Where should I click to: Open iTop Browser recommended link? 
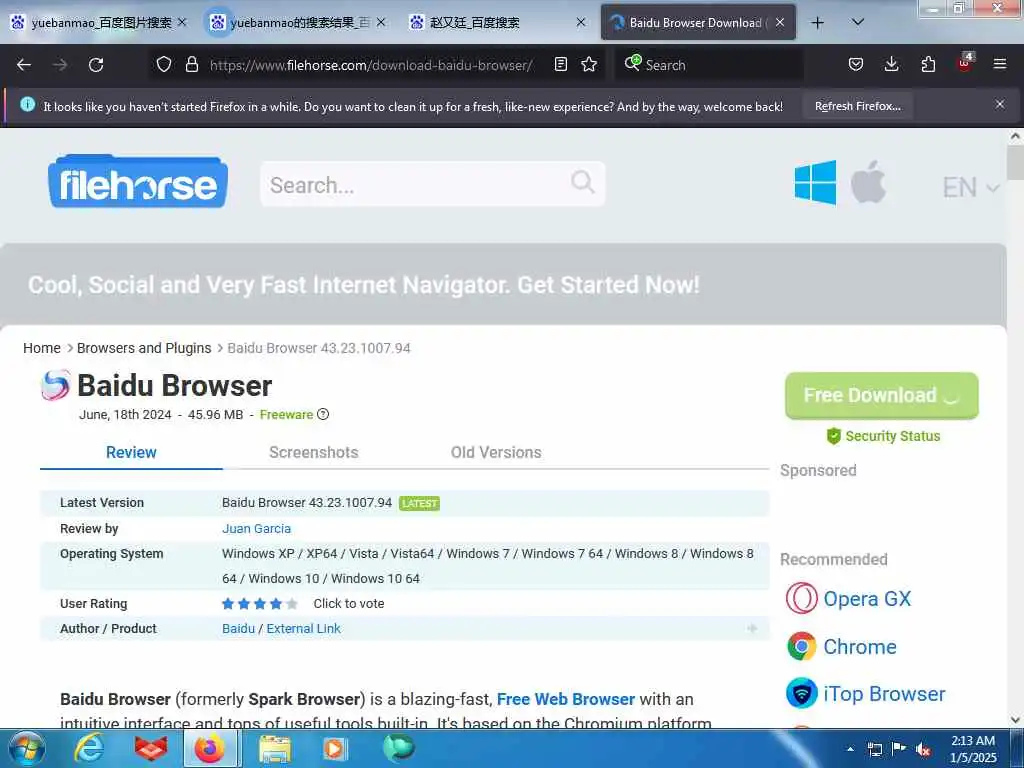(866, 694)
